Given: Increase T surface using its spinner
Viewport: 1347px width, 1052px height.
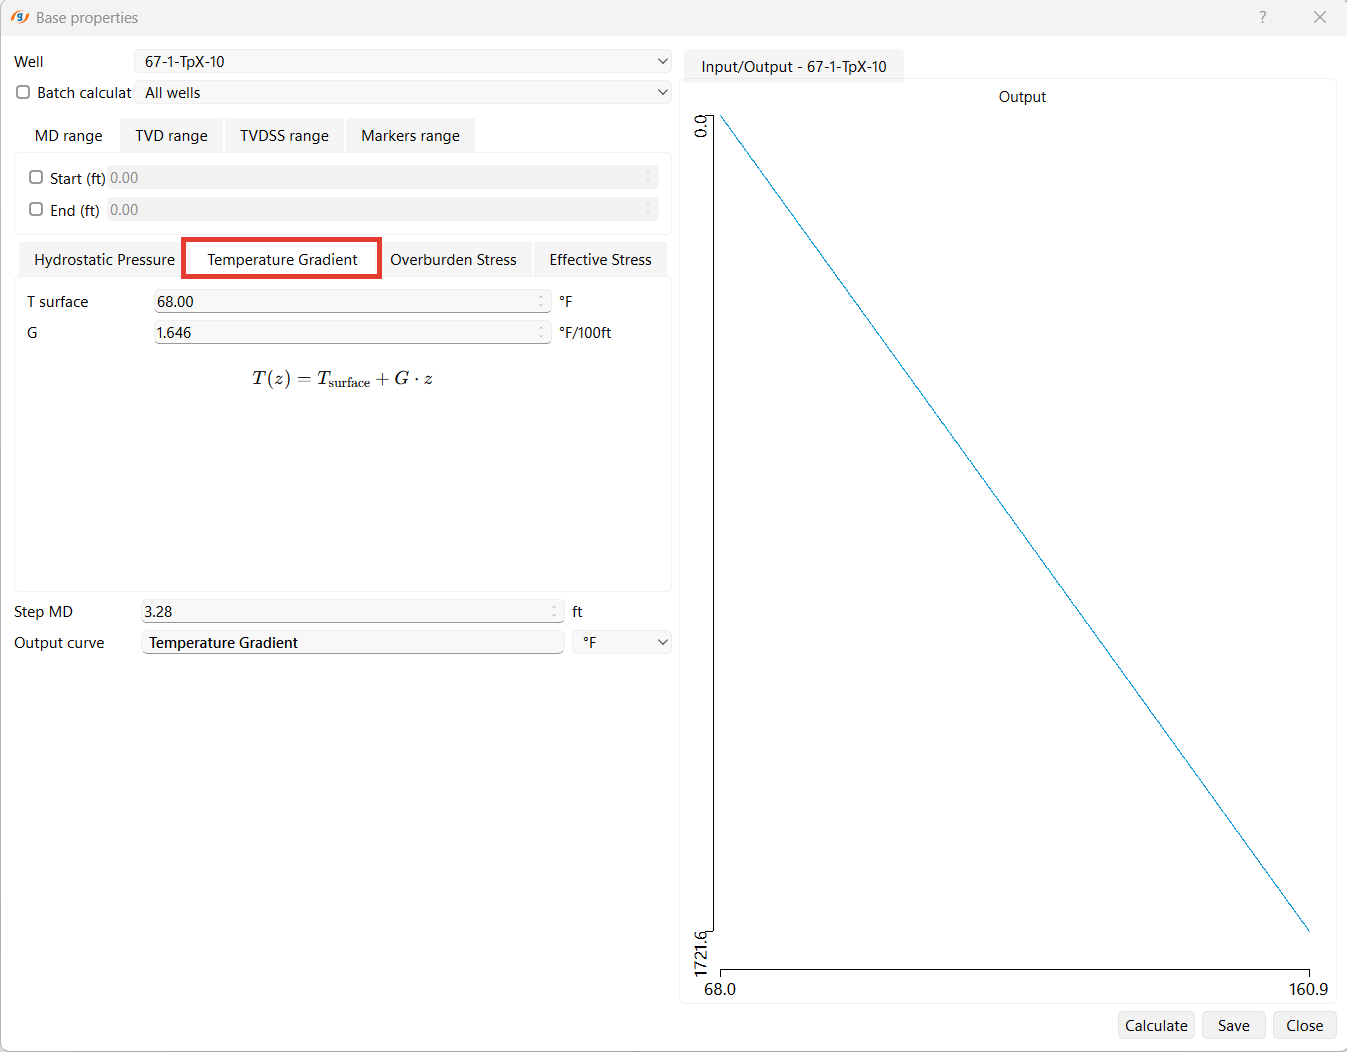Looking at the screenshot, I should 540,296.
